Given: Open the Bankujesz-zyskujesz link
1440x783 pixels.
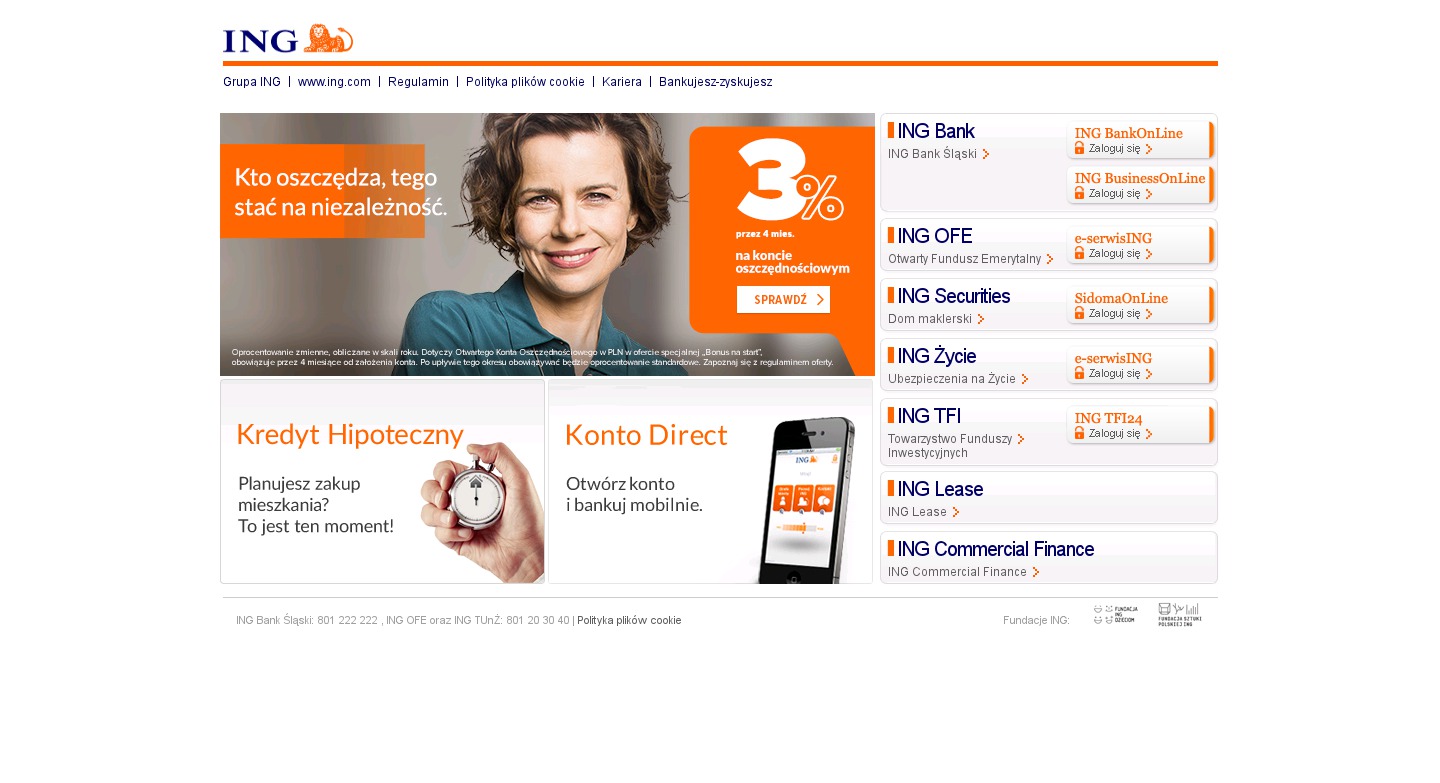Looking at the screenshot, I should (x=716, y=82).
